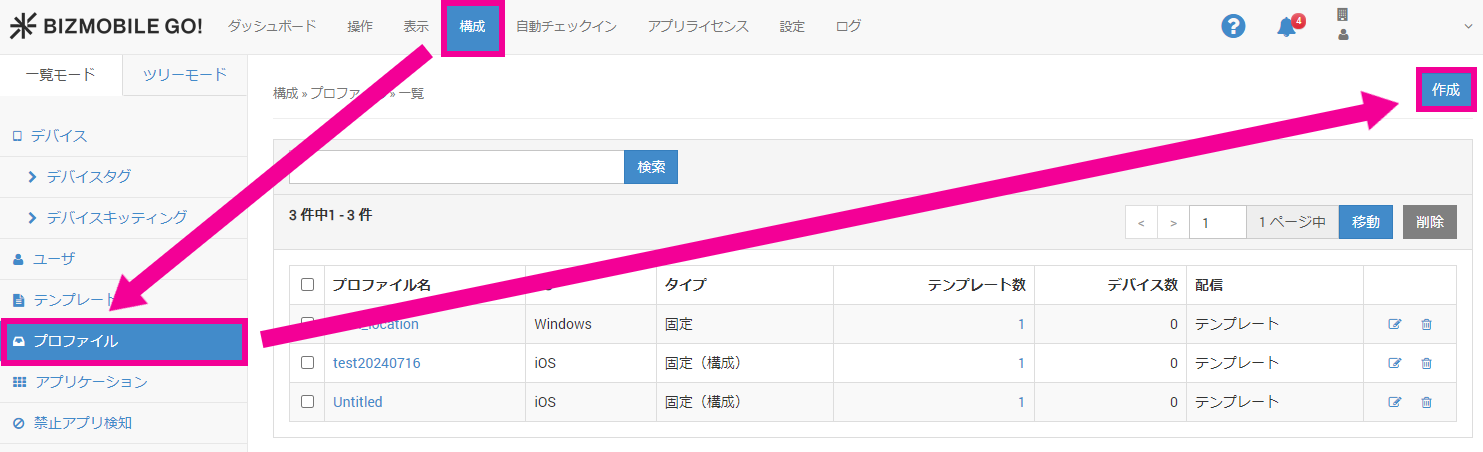Open the help question mark icon
Screen dimensions: 1483x452
coord(1233,27)
